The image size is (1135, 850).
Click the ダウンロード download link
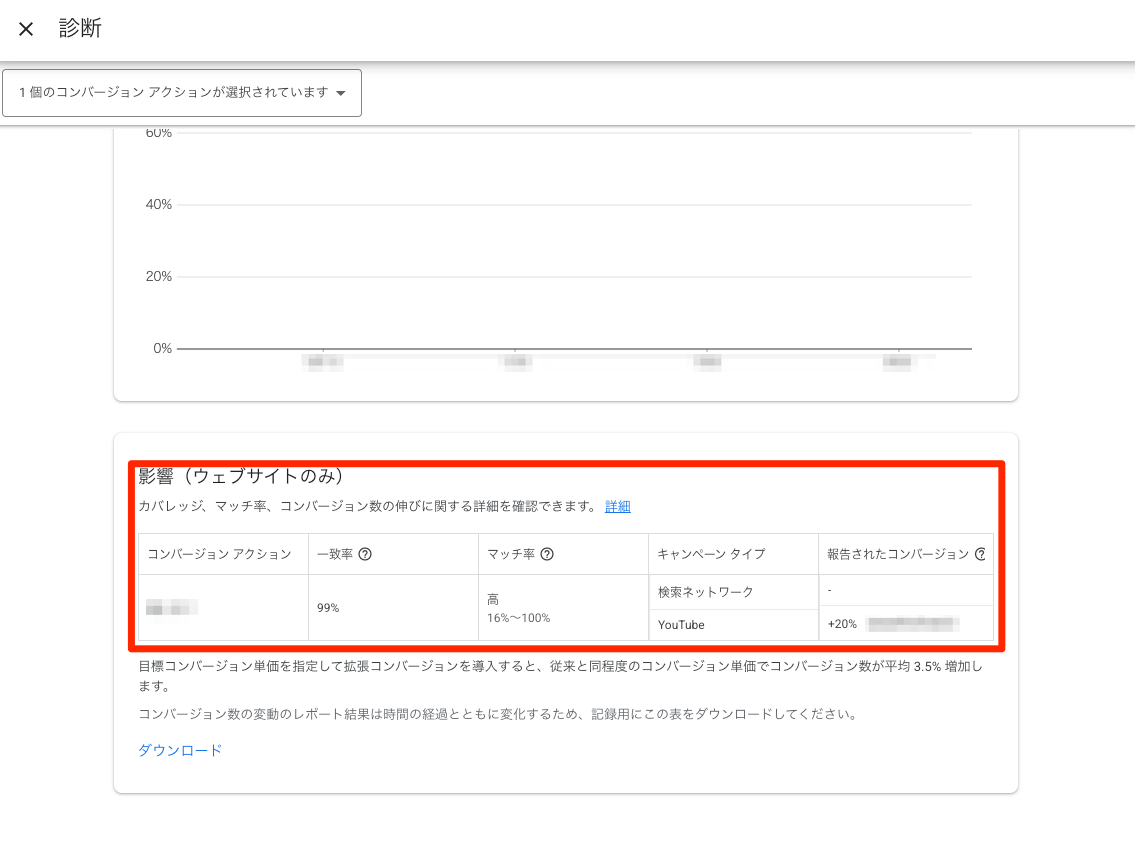click(x=180, y=750)
